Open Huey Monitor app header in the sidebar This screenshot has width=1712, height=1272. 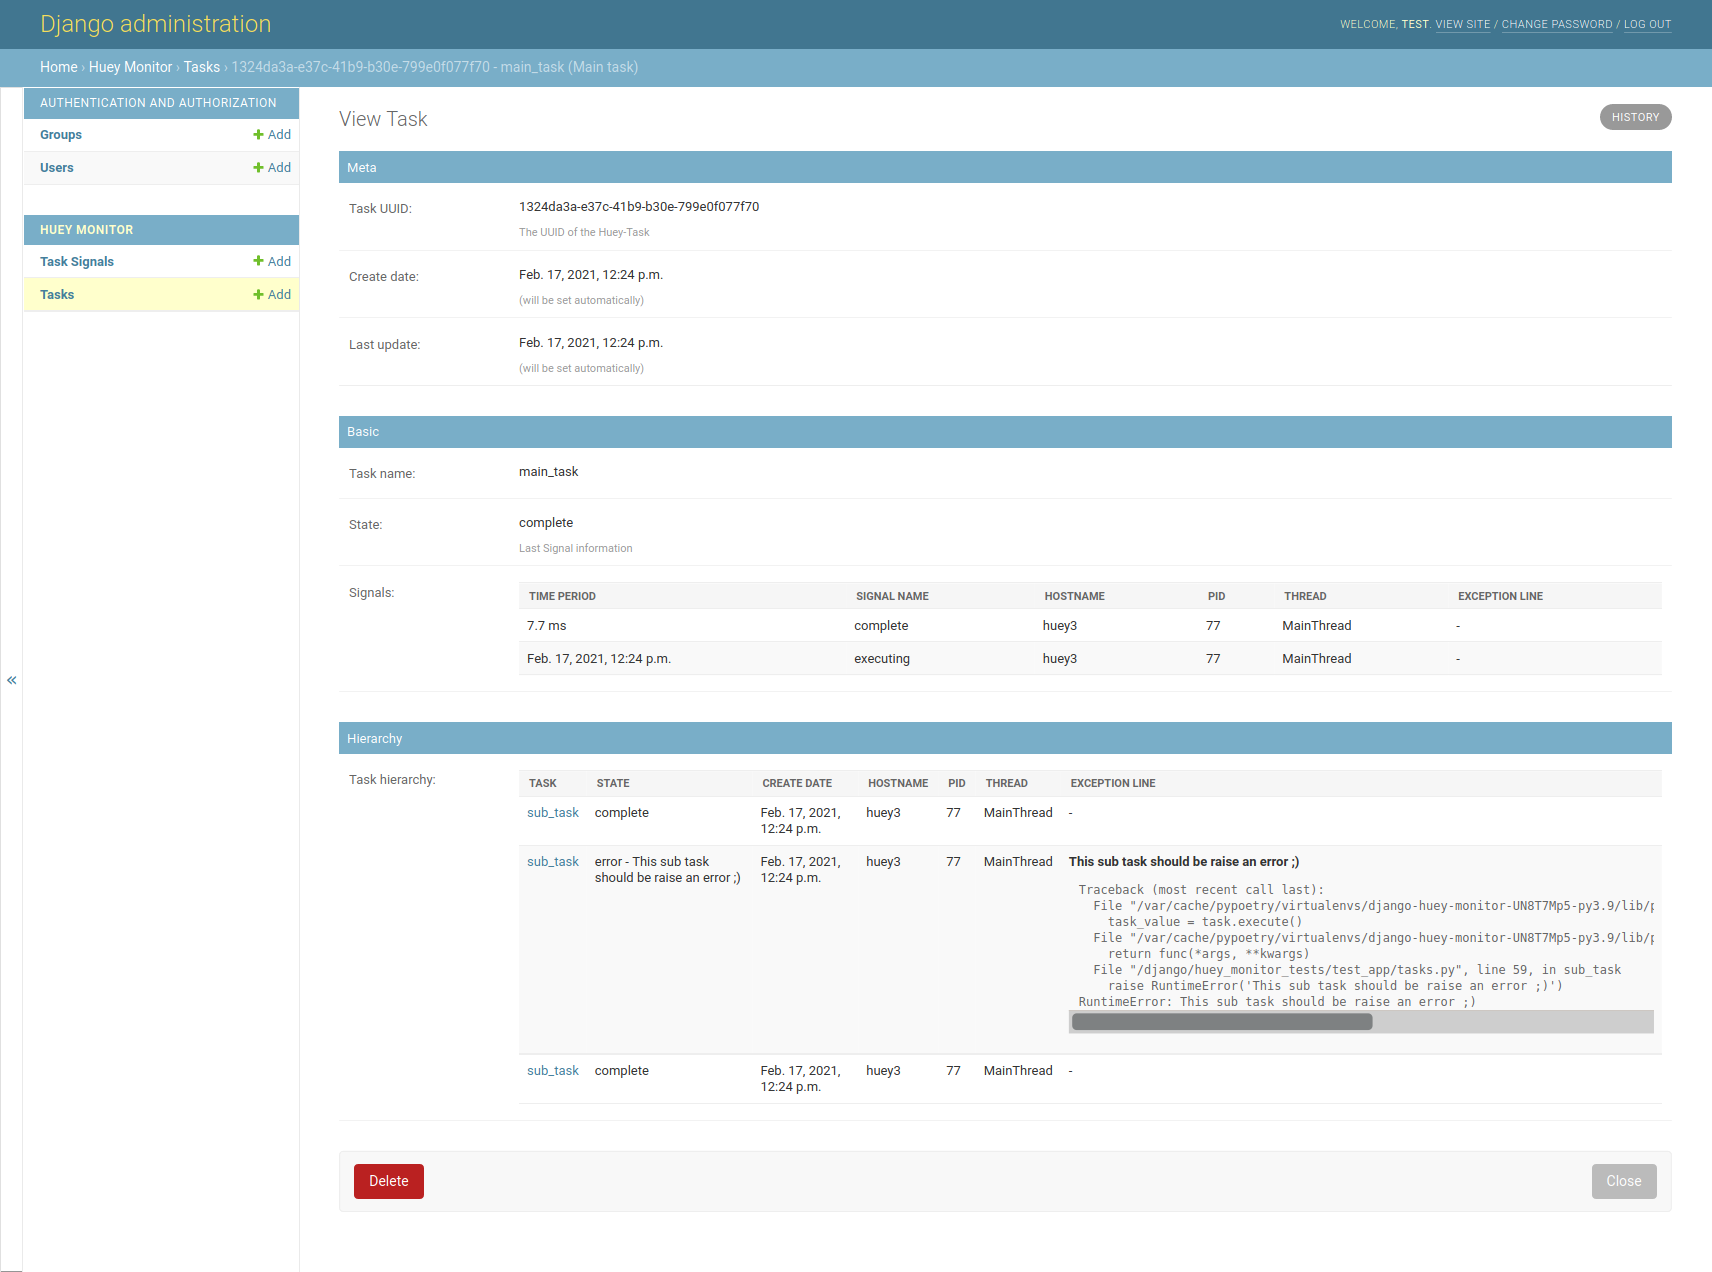86,230
